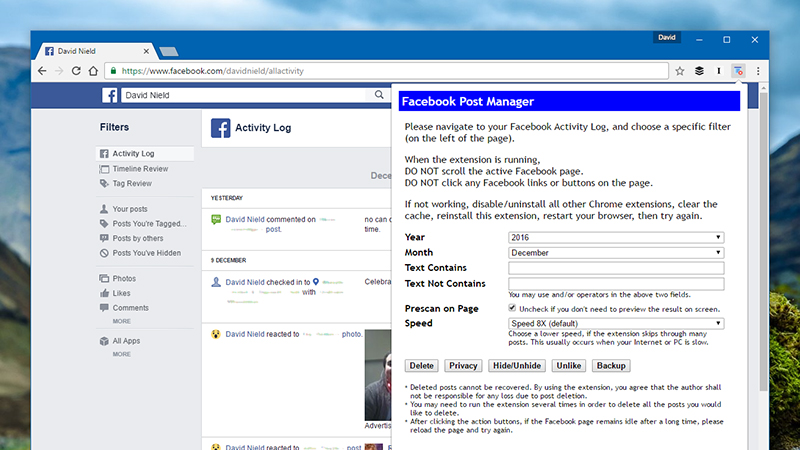This screenshot has width=800, height=450.
Task: Open the browser home page
Action: coord(93,71)
